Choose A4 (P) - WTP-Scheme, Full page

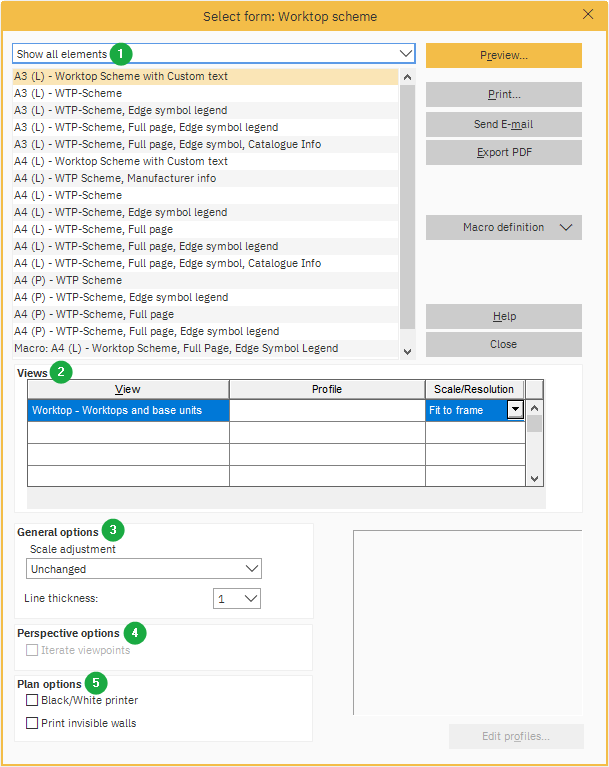pos(93,314)
